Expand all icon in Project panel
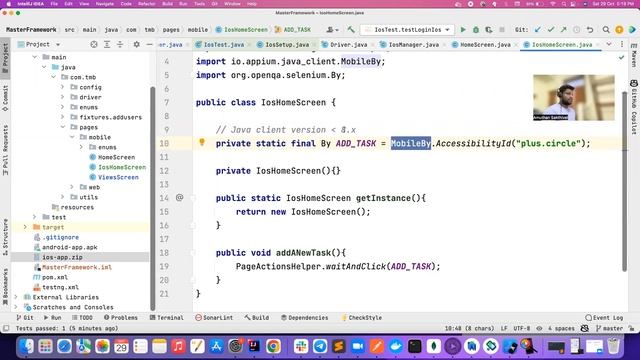640x360 pixels. pyautogui.click(x=107, y=44)
